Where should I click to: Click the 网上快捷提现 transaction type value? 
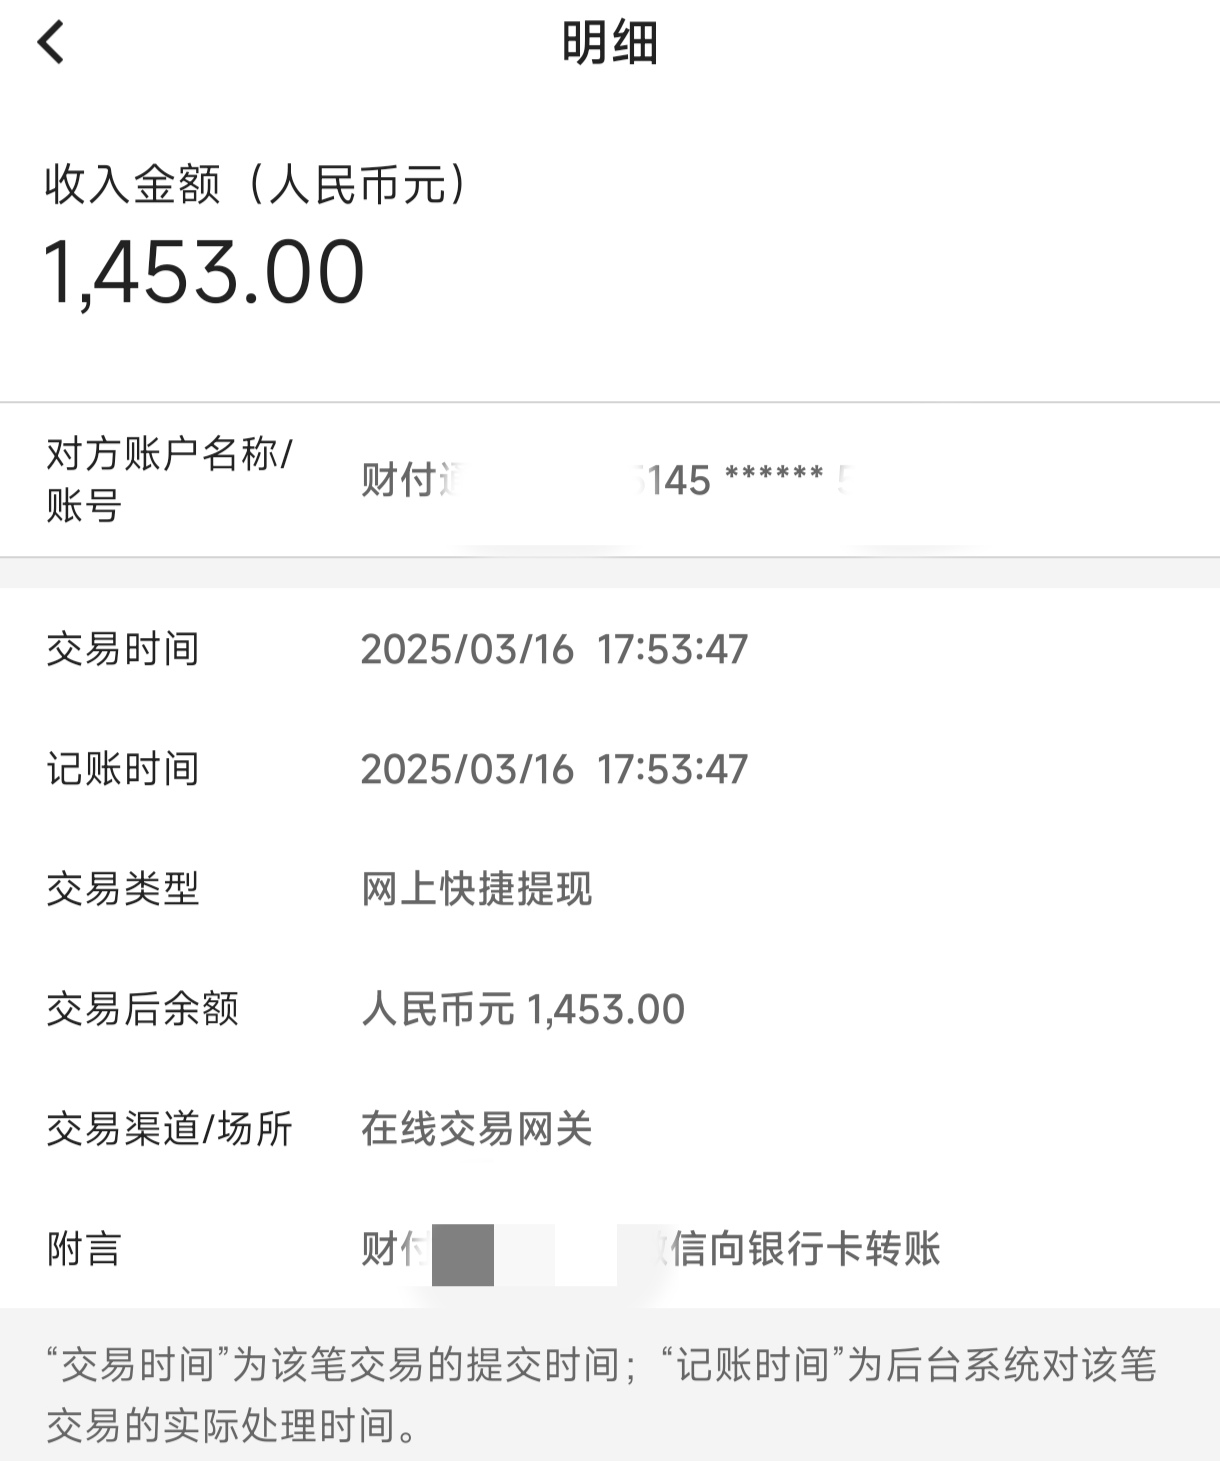point(476,889)
